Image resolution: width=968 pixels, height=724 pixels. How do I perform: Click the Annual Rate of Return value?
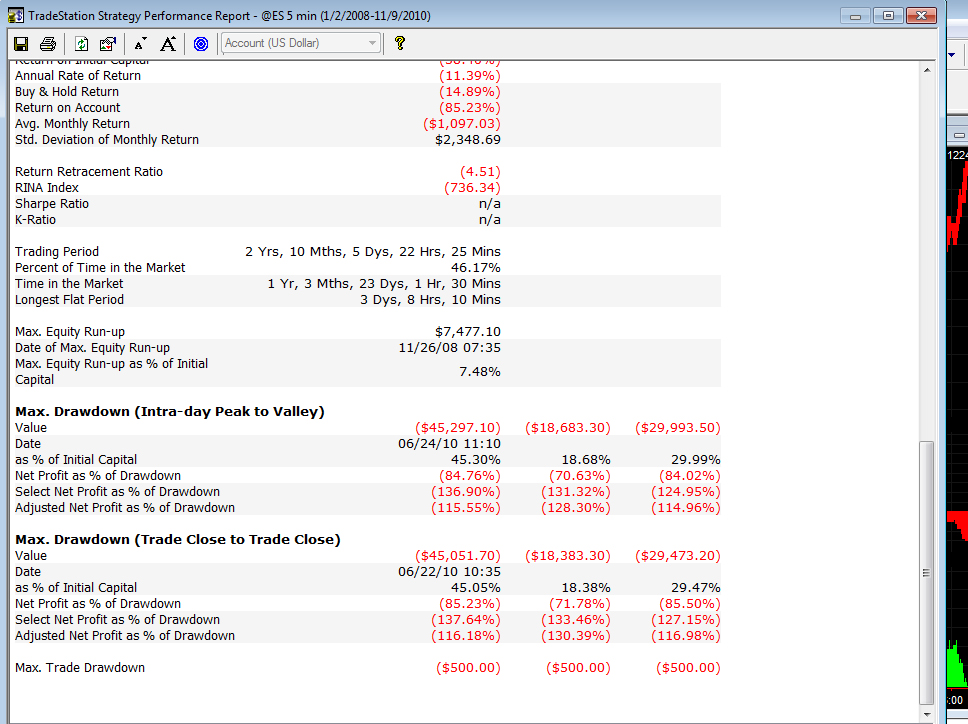pyautogui.click(x=470, y=76)
